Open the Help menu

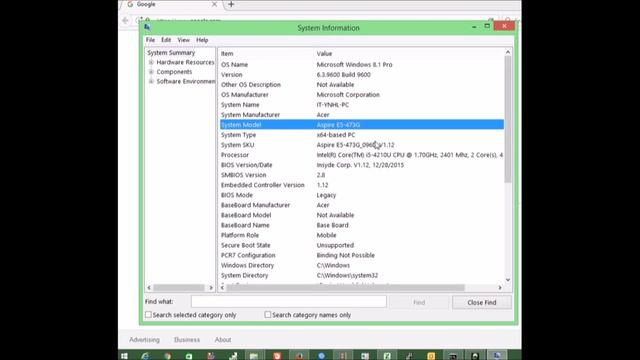coord(202,40)
